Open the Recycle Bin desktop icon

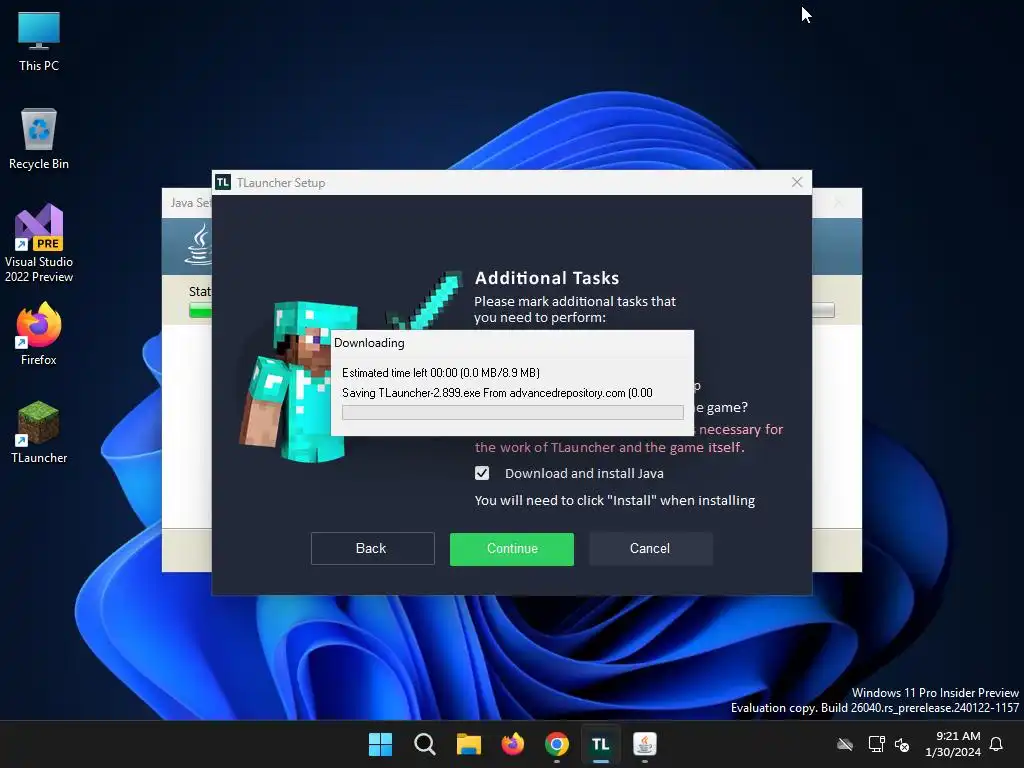click(x=39, y=139)
